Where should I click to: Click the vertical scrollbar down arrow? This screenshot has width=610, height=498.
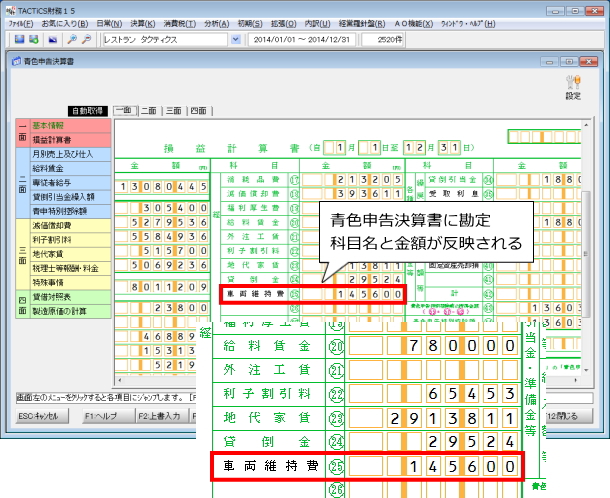coord(586,370)
